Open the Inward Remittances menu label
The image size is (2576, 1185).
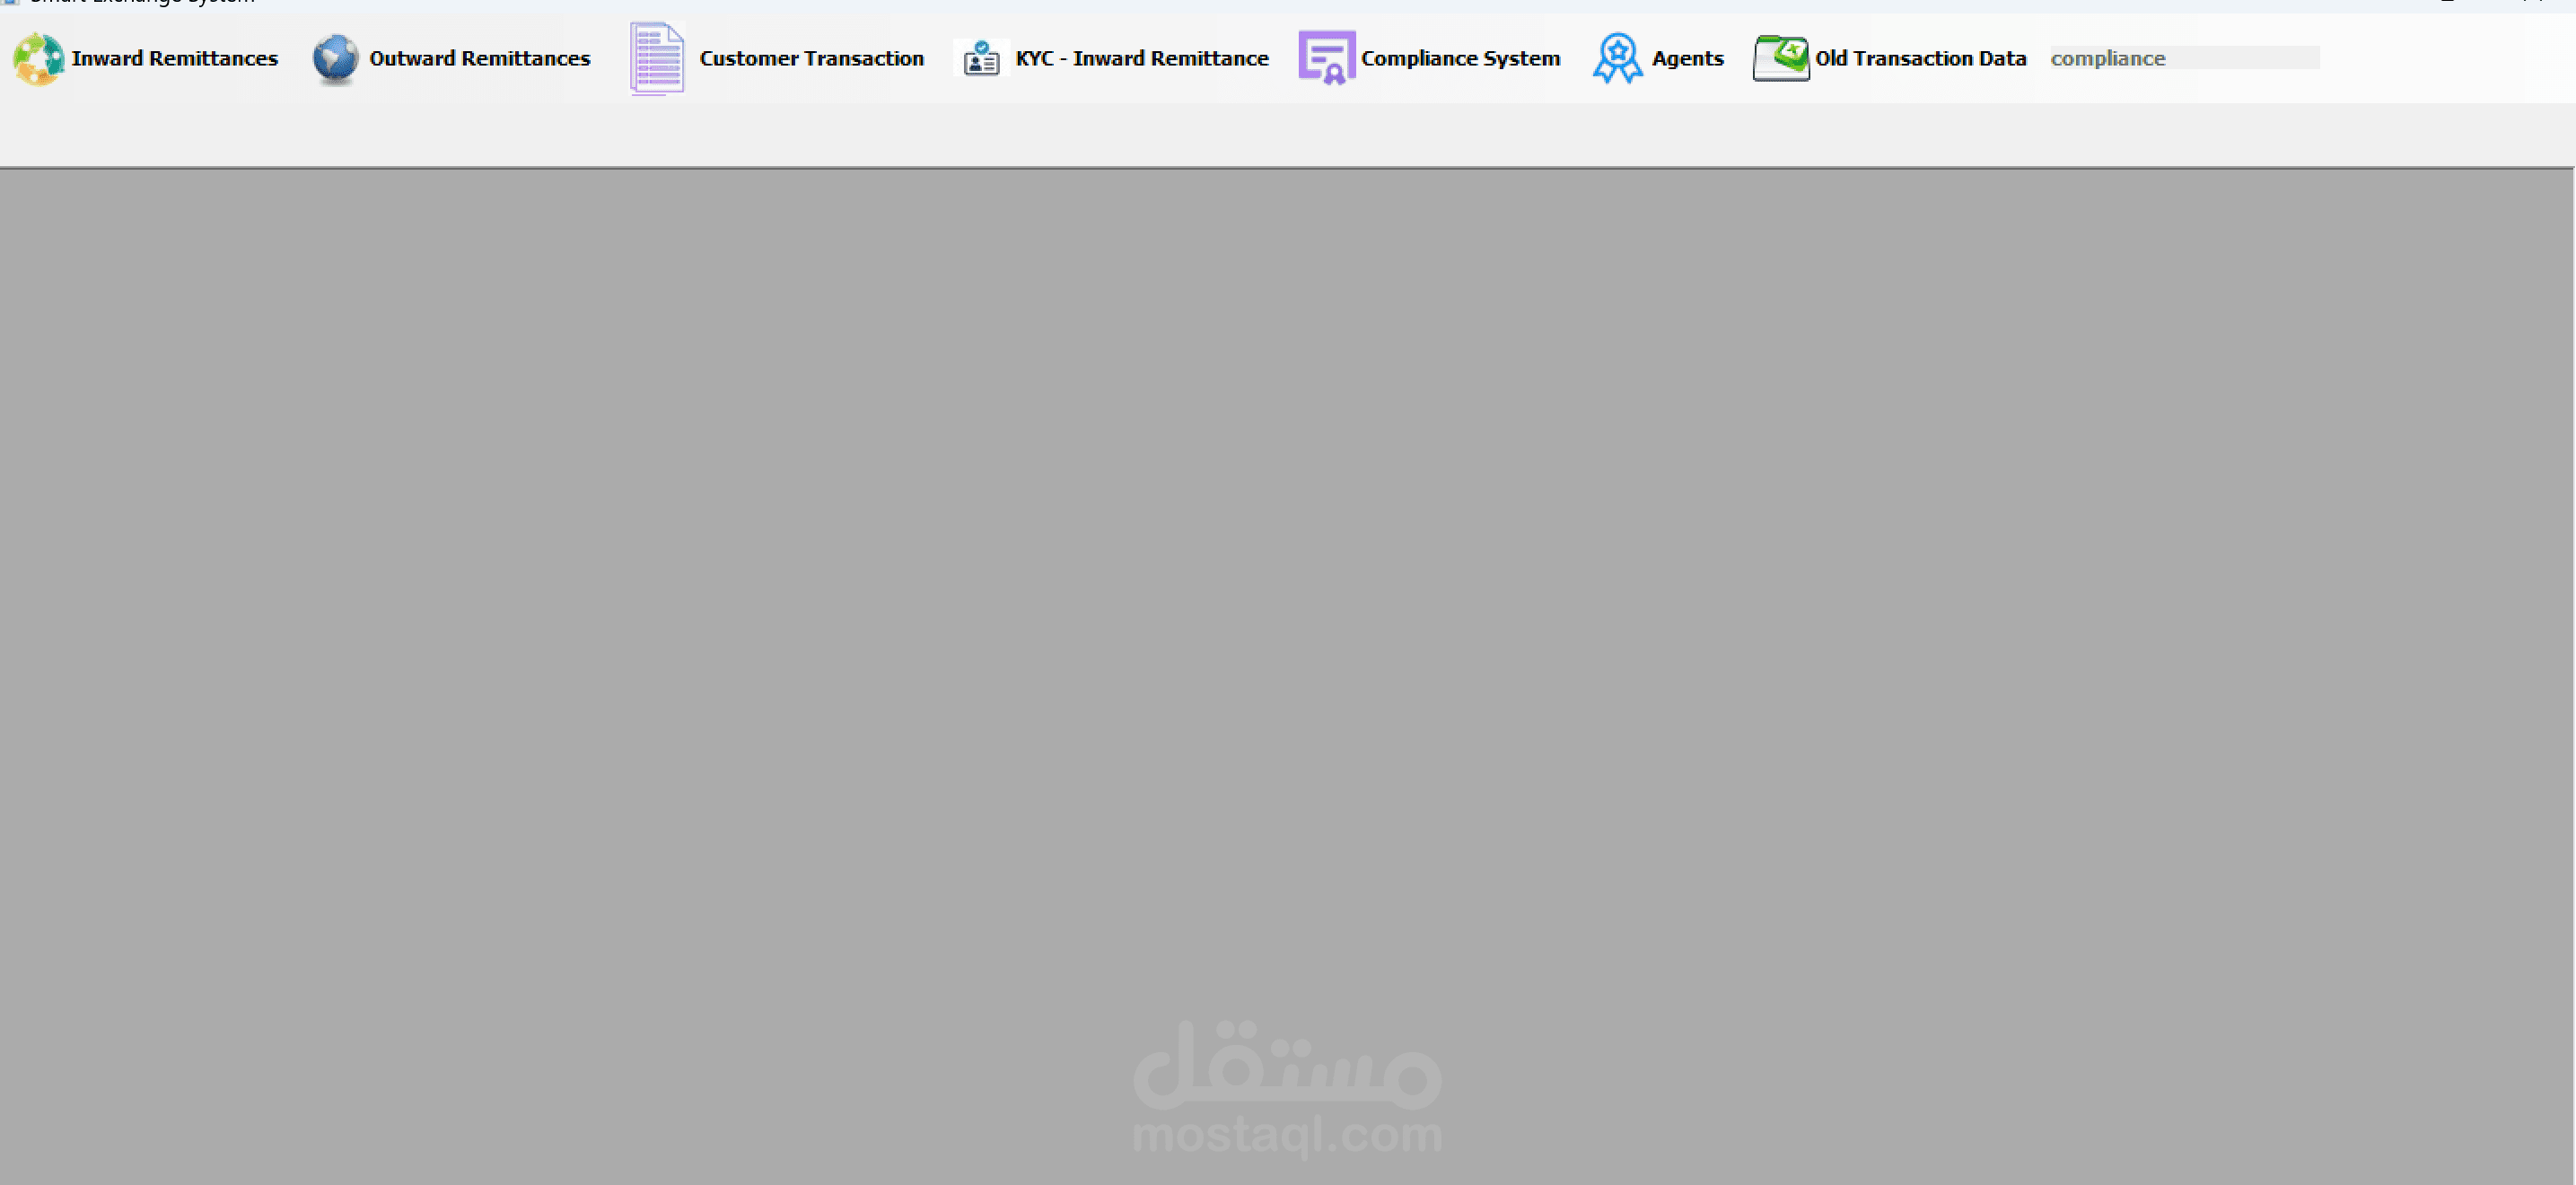174,59
